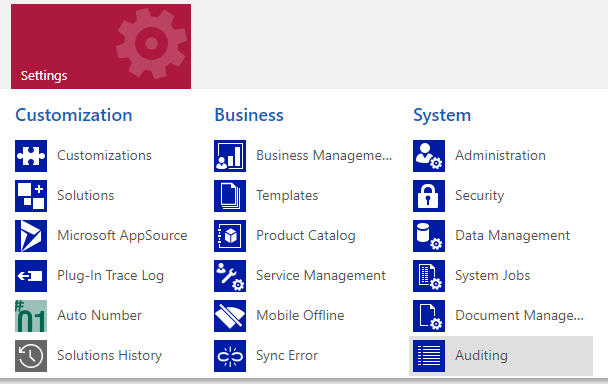Click the Document Management file gear icon
608x385 pixels.
[429, 316]
